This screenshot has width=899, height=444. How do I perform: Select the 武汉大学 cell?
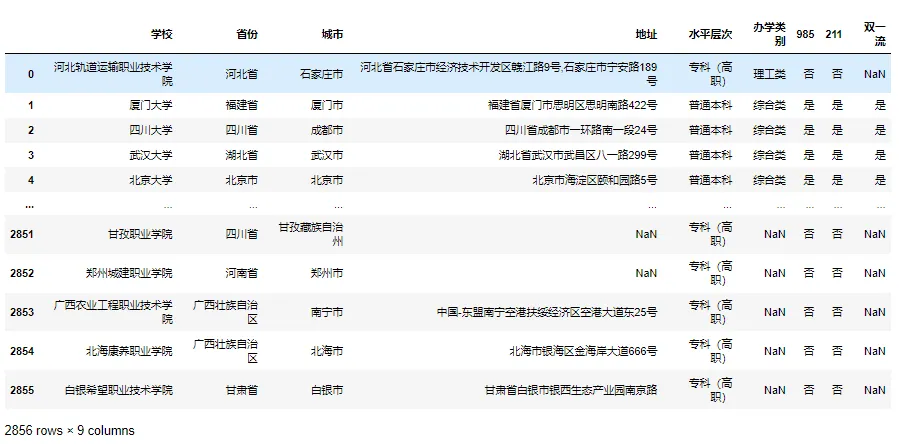coord(151,155)
